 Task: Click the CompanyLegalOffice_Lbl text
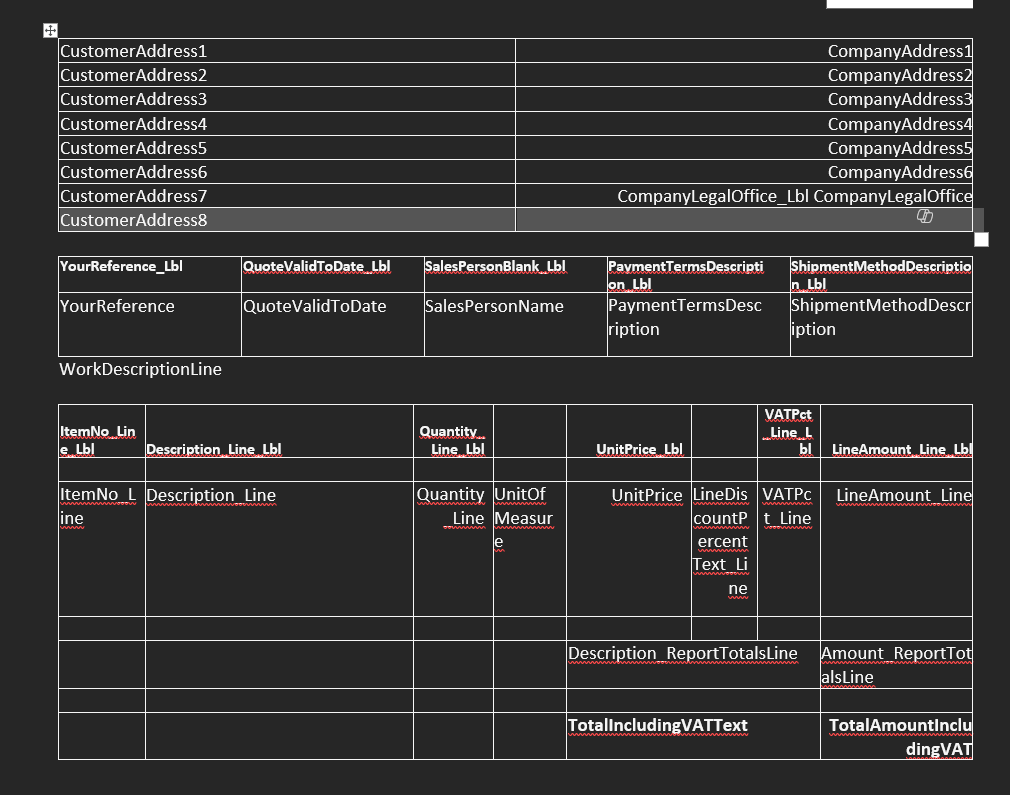[713, 196]
